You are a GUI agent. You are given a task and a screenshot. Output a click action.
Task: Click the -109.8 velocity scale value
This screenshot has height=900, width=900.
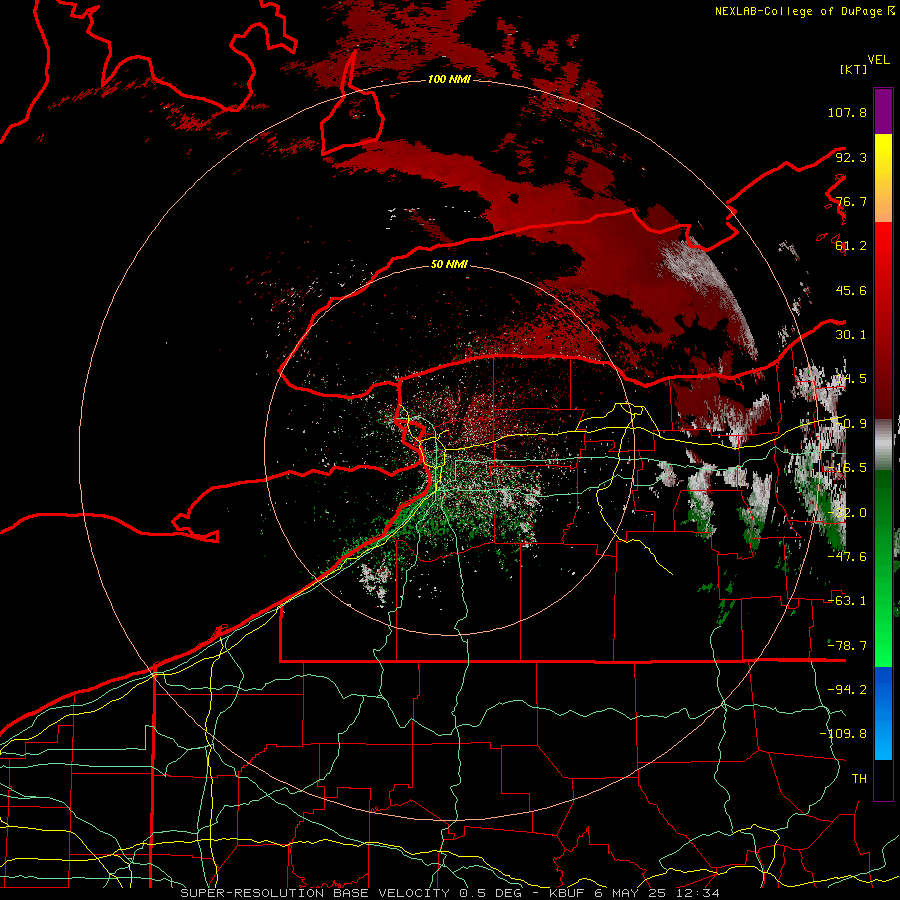point(843,734)
